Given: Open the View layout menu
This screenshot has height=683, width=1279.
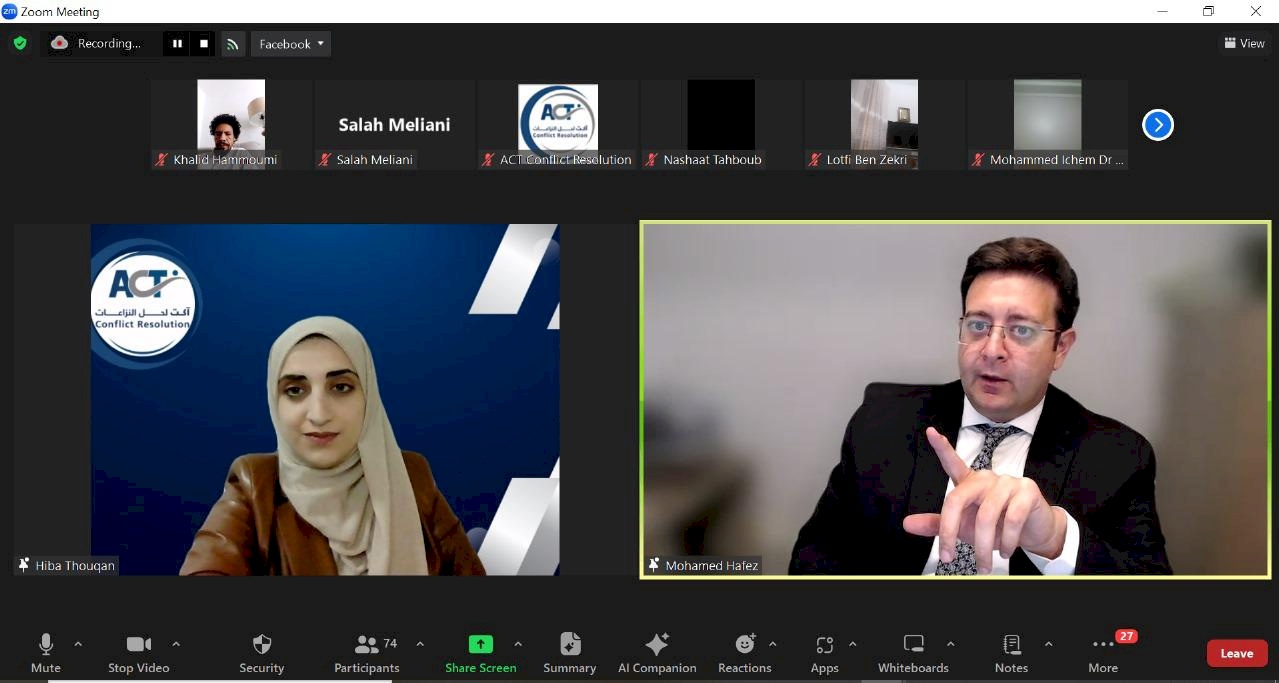Looking at the screenshot, I should (1244, 43).
